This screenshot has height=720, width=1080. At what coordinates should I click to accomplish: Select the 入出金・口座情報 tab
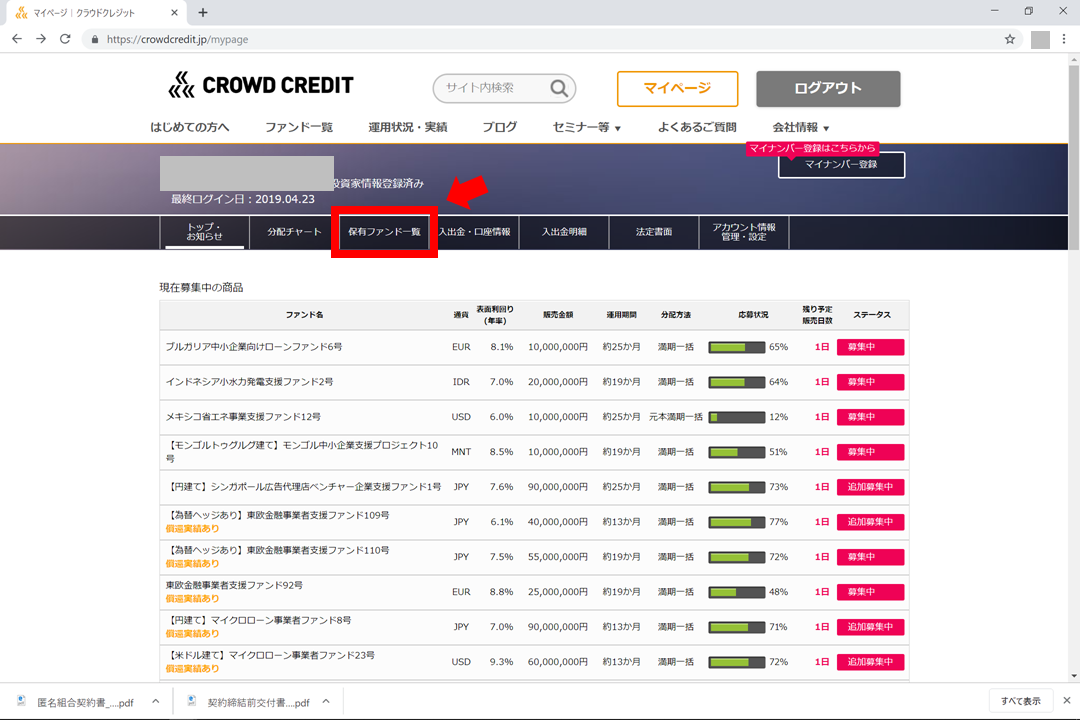(x=475, y=232)
